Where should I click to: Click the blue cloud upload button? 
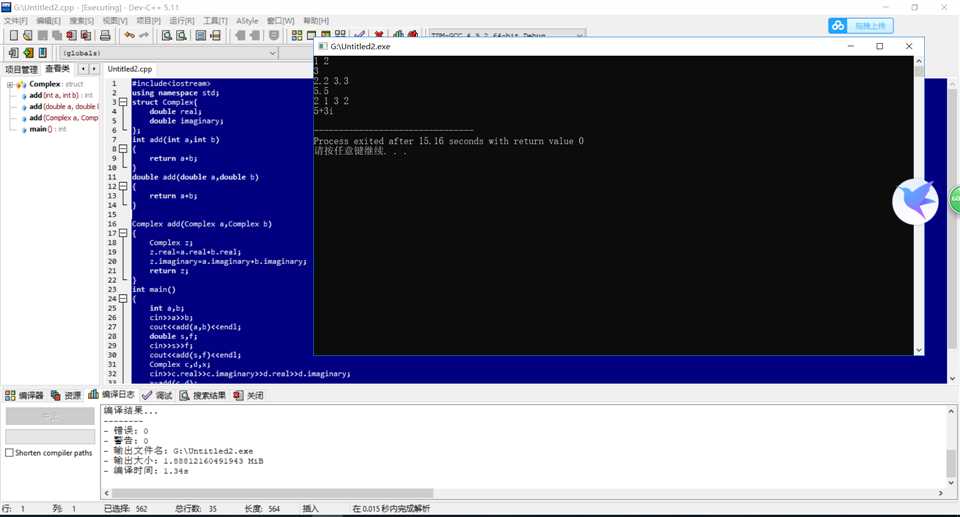861,26
